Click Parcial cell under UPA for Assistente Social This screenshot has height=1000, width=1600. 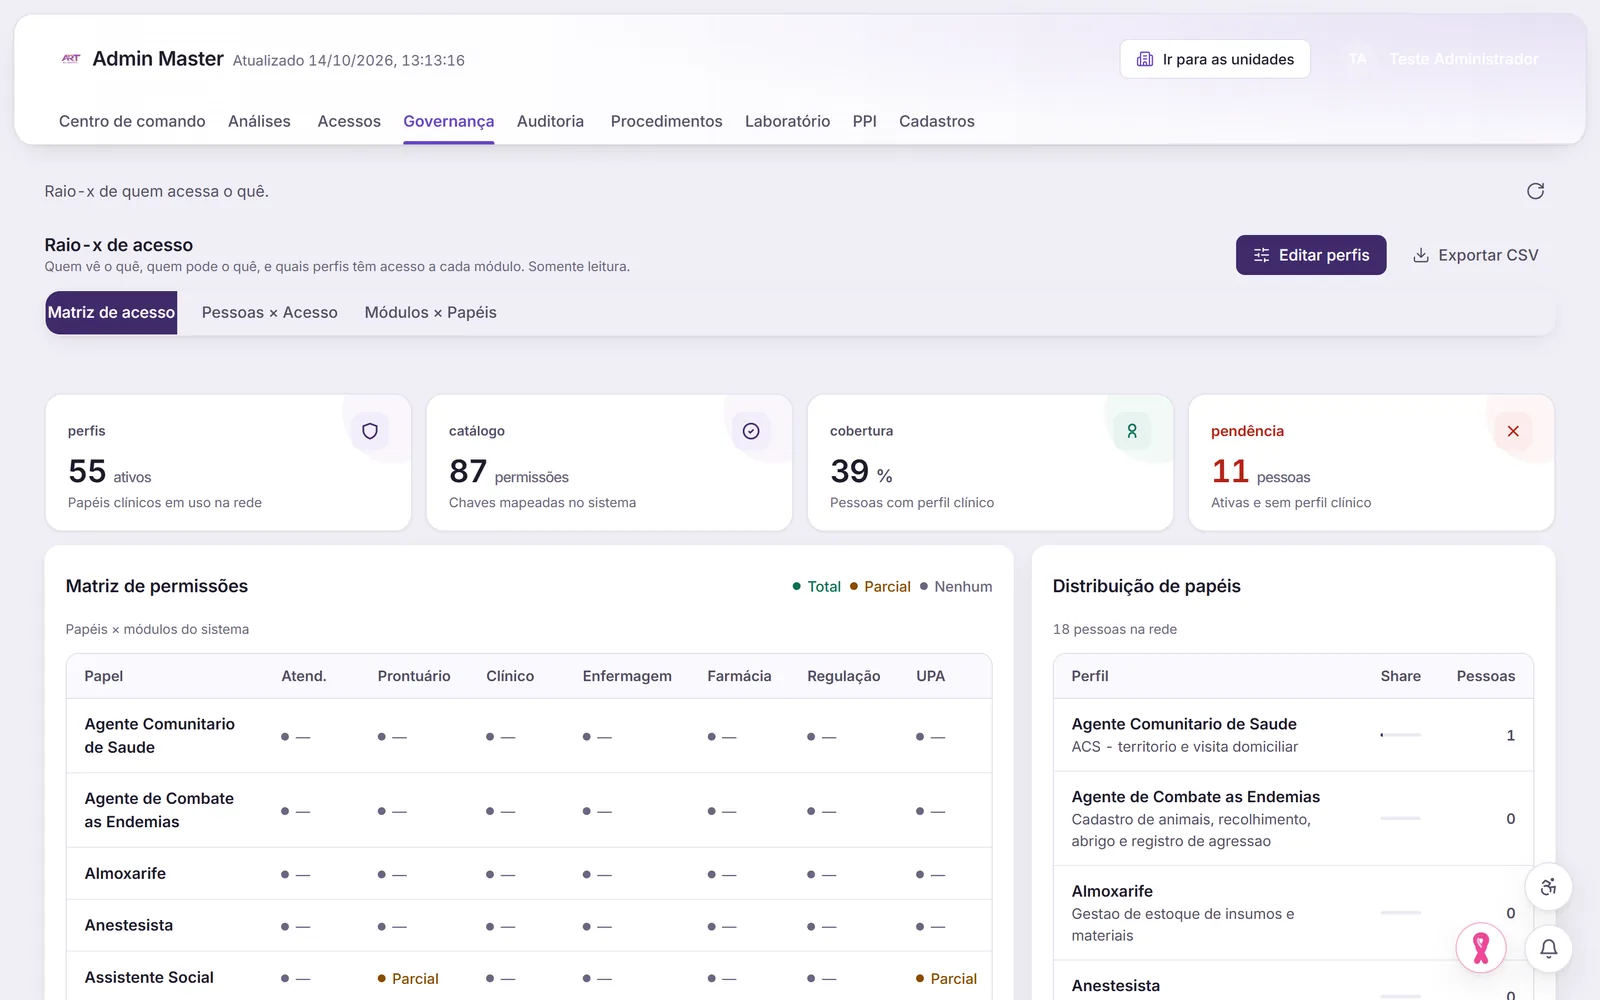tap(946, 978)
